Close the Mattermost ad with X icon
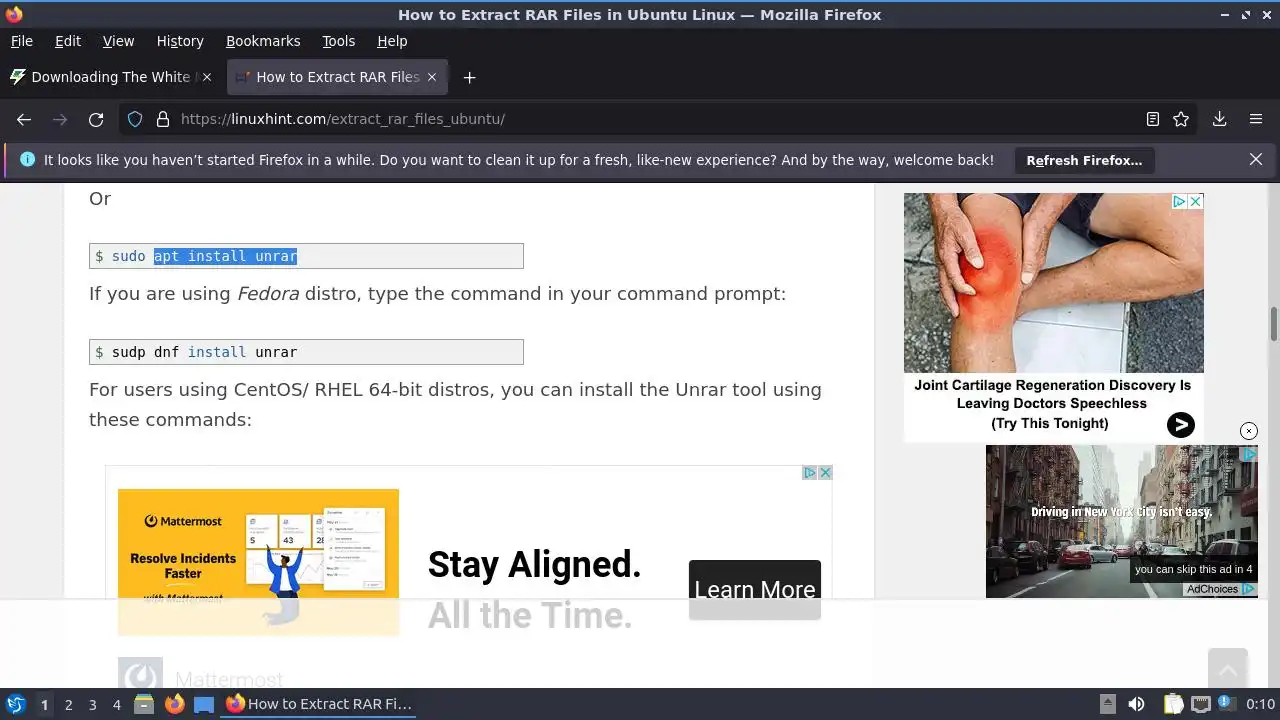The width and height of the screenshot is (1280, 720). (825, 473)
